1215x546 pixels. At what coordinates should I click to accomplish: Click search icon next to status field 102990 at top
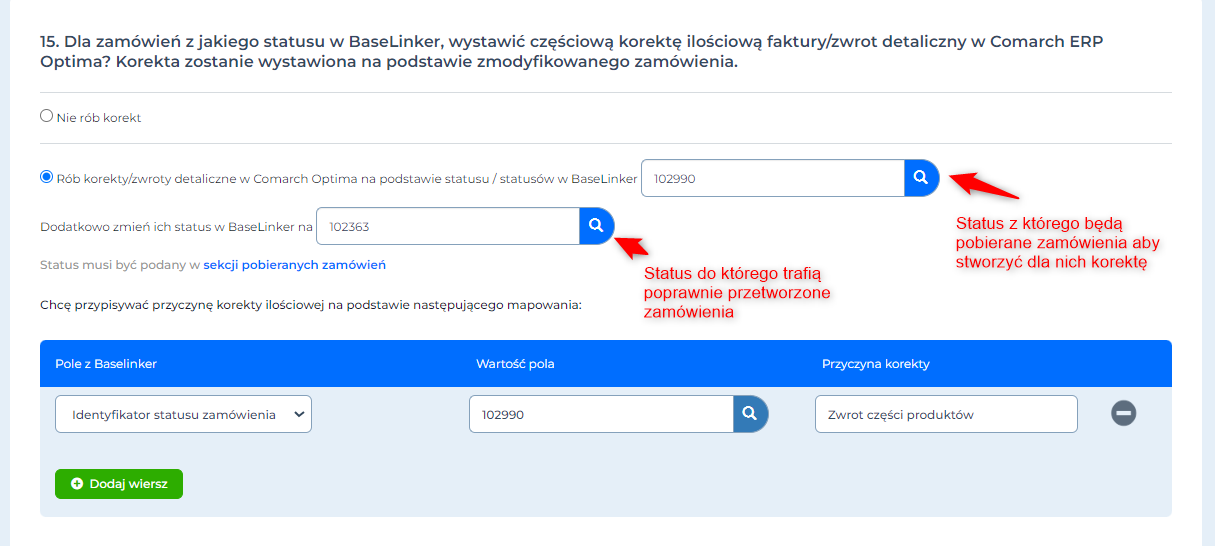tap(921, 178)
